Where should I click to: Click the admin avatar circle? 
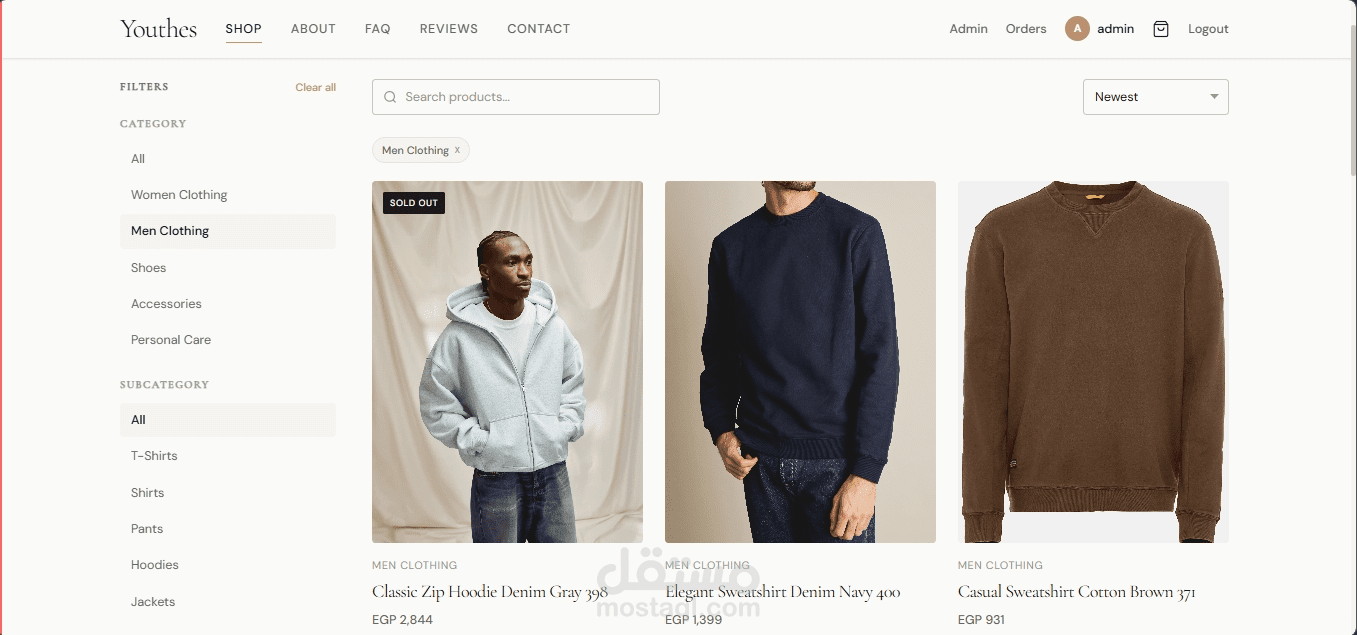coord(1077,29)
